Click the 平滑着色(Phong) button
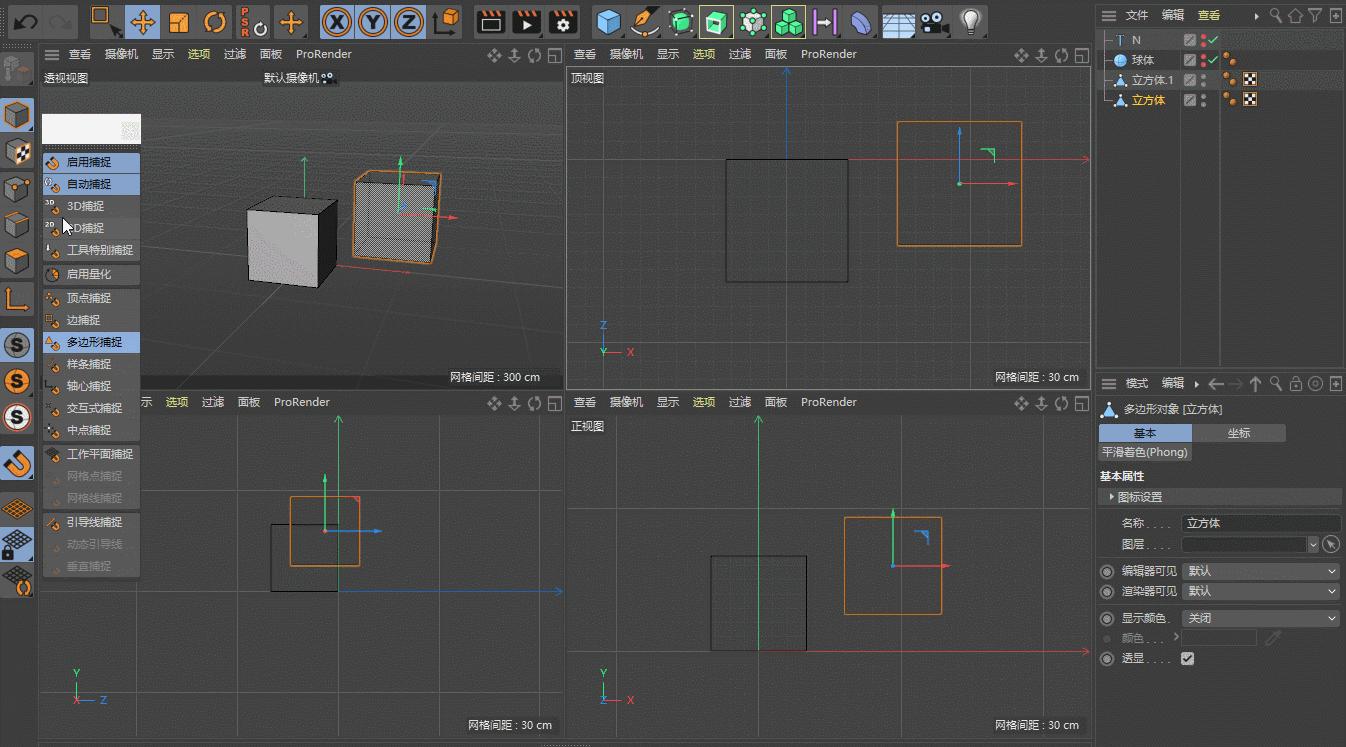1346x747 pixels. (x=1145, y=452)
